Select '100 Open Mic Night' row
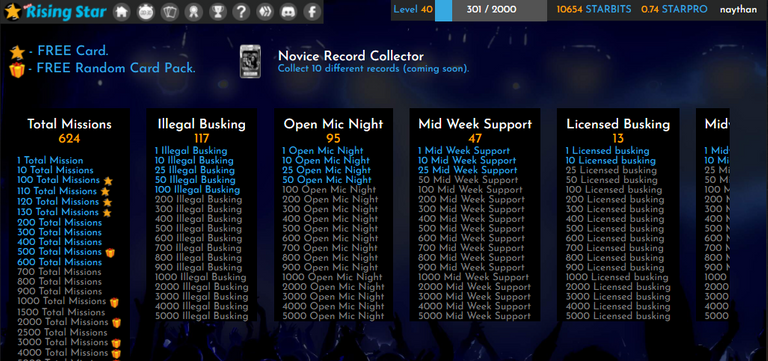Image resolution: width=768 pixels, height=361 pixels. click(x=329, y=190)
